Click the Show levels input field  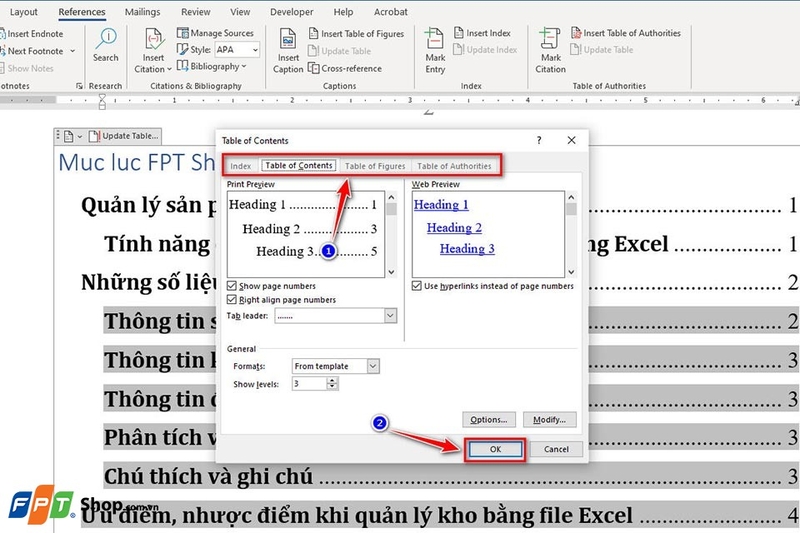tap(309, 384)
